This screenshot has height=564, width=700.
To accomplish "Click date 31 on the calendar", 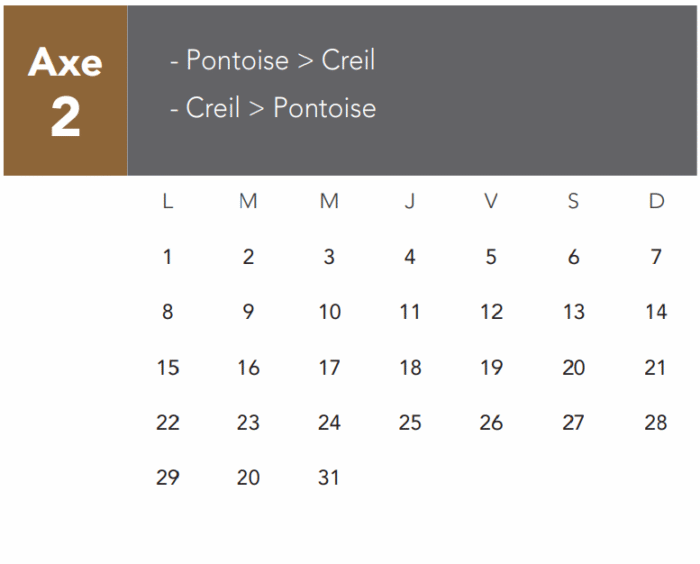I will [329, 478].
